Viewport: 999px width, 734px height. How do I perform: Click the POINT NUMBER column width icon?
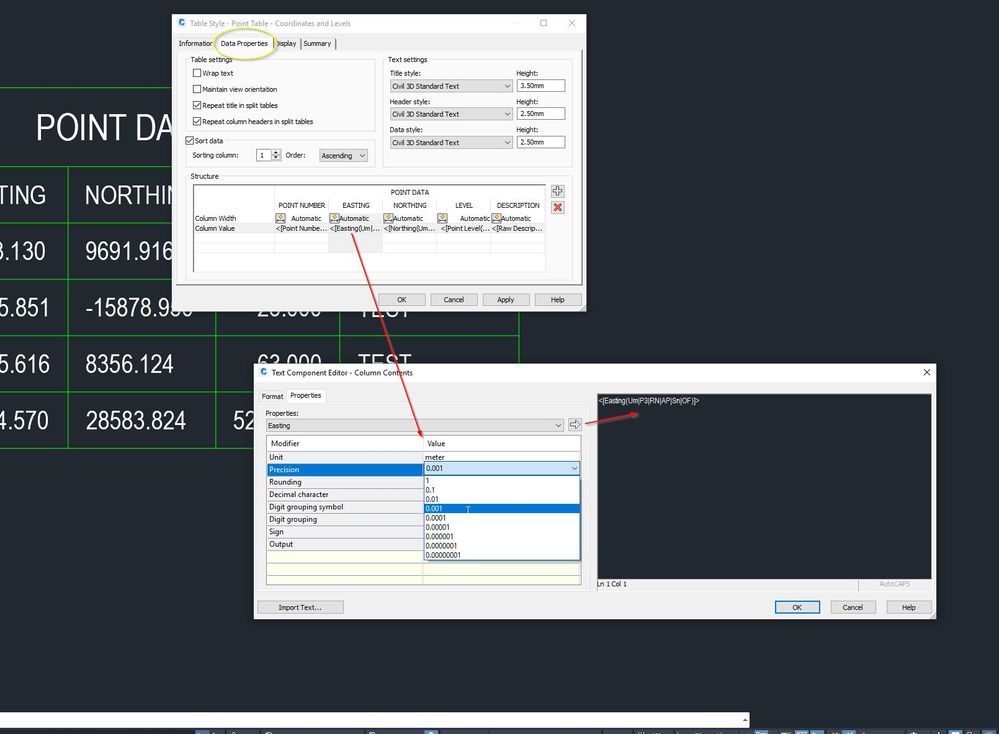point(280,218)
